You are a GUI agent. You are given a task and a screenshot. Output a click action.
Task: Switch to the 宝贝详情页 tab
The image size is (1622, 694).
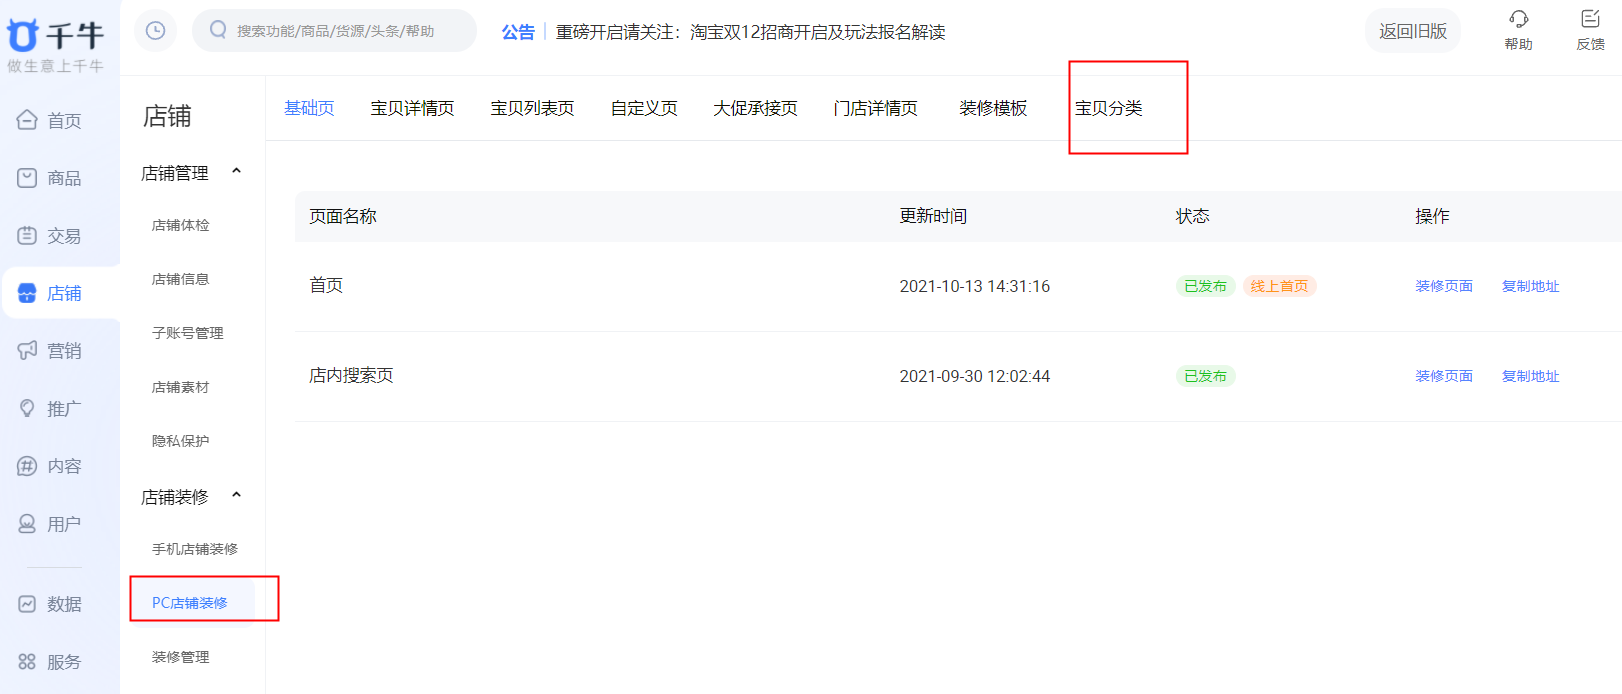click(412, 108)
